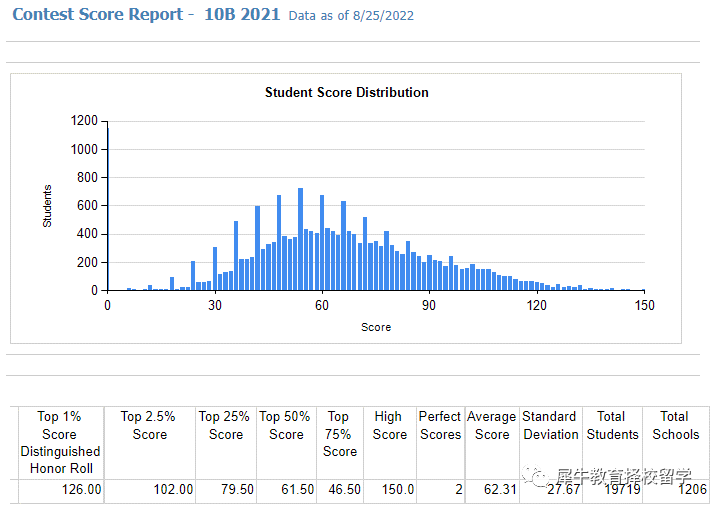
Task: Click the "Top 2.5% Score" column header
Action: click(x=150, y=425)
